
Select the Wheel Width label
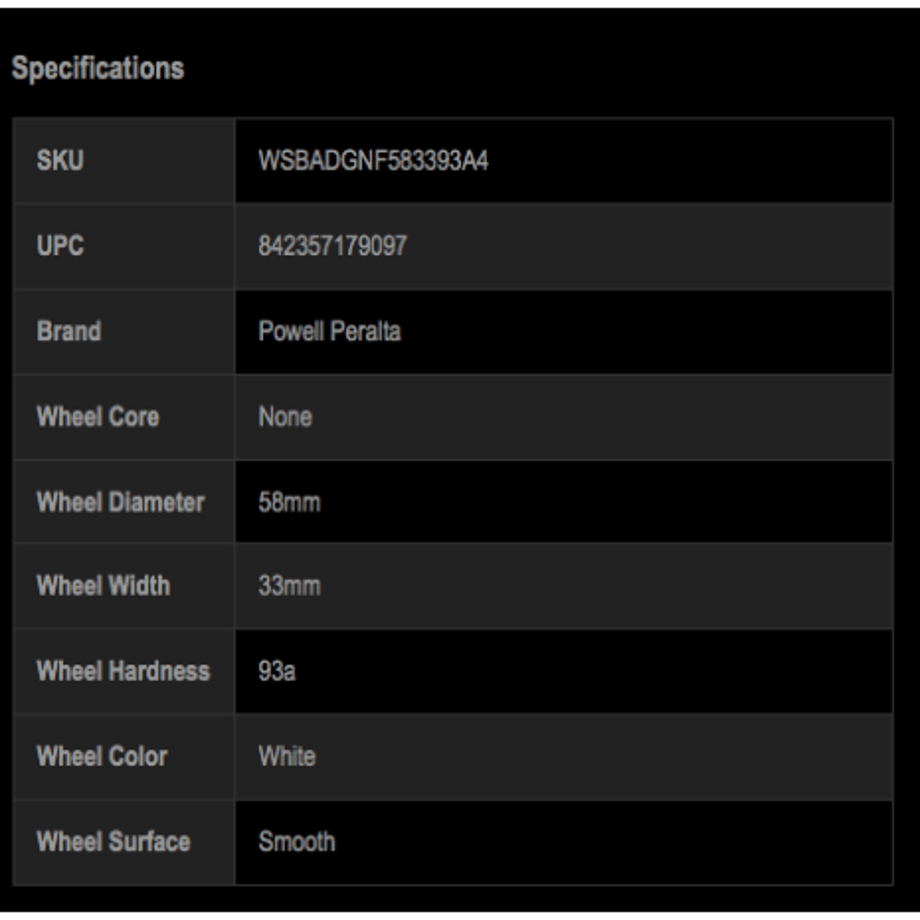pos(104,586)
